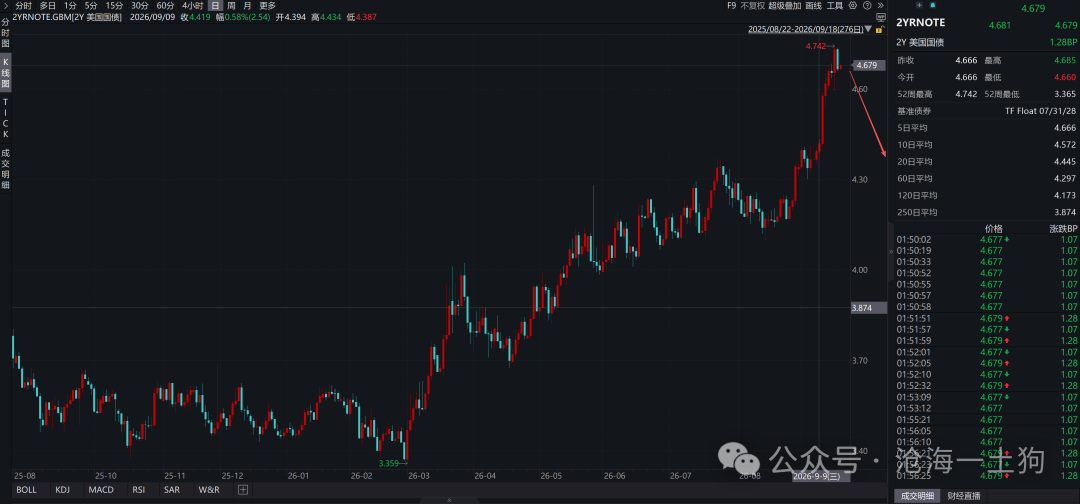Add indicator with the plus box icon
This screenshot has width=1080, height=504.
pyautogui.click(x=242, y=490)
